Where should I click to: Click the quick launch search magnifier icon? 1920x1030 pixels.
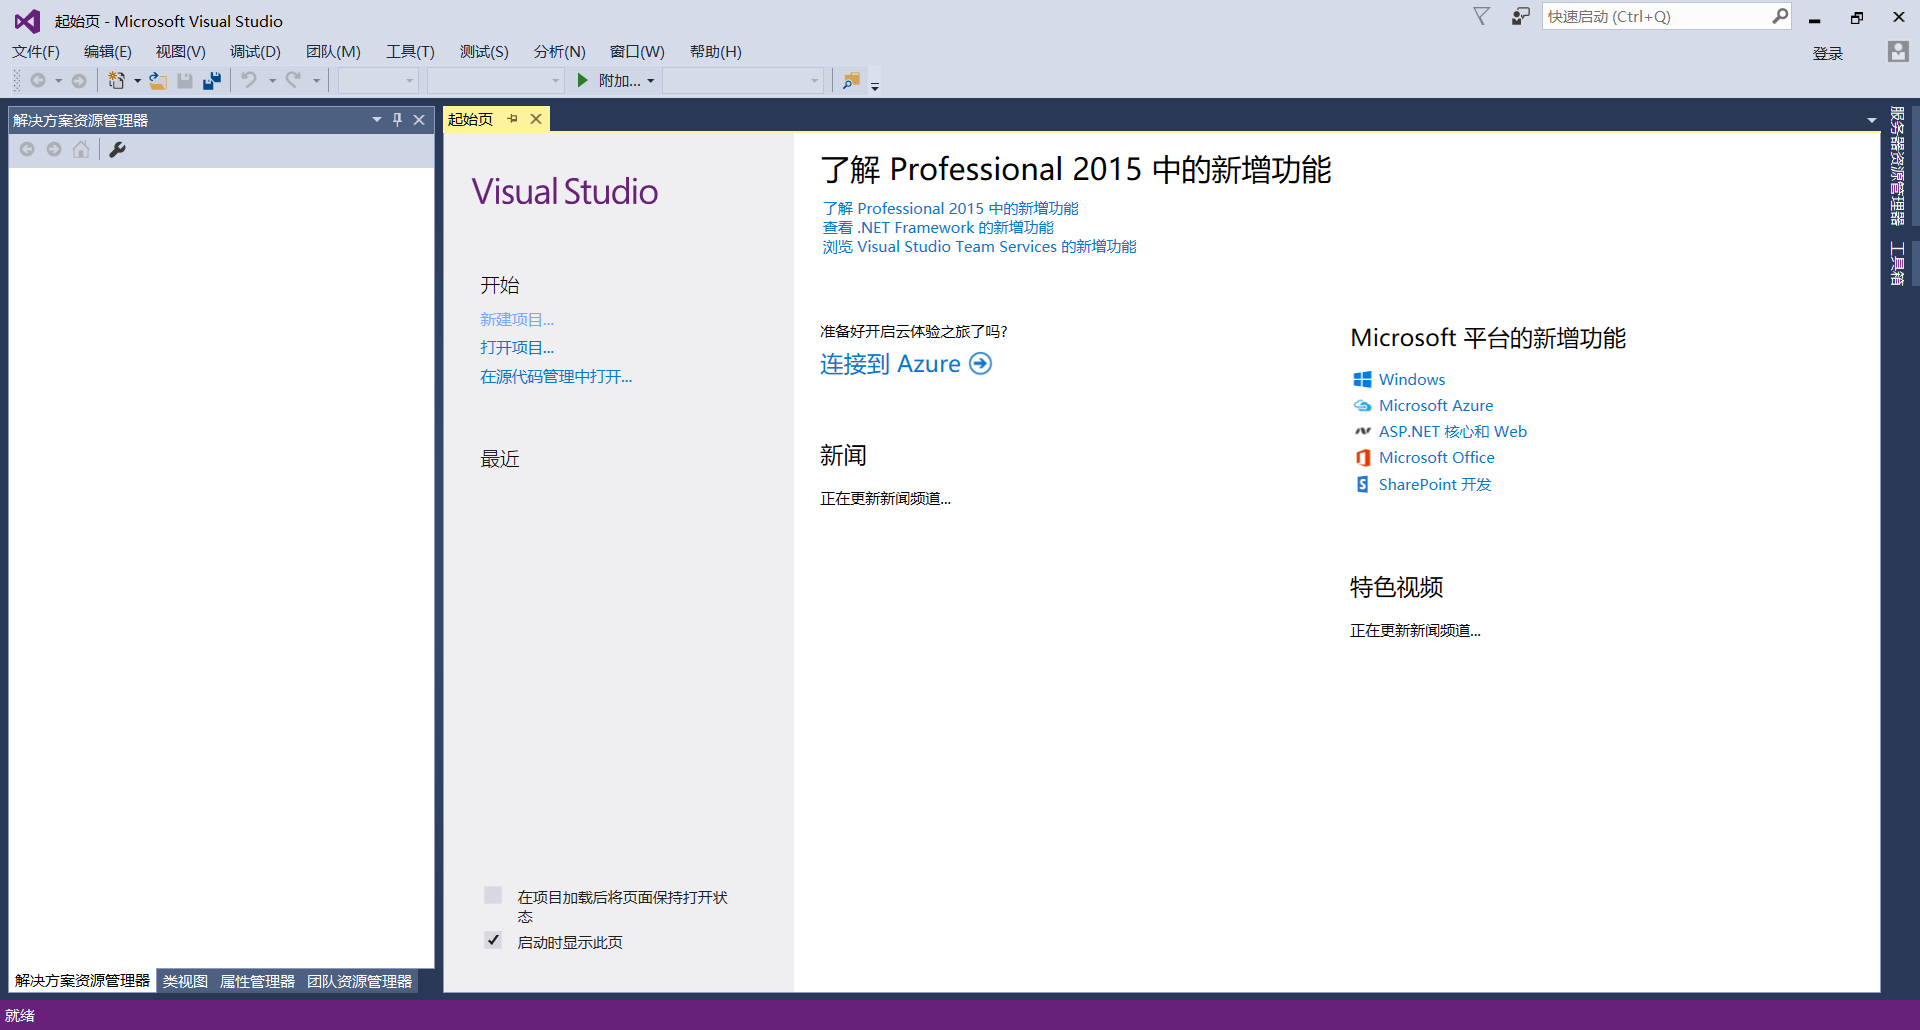coord(1780,16)
